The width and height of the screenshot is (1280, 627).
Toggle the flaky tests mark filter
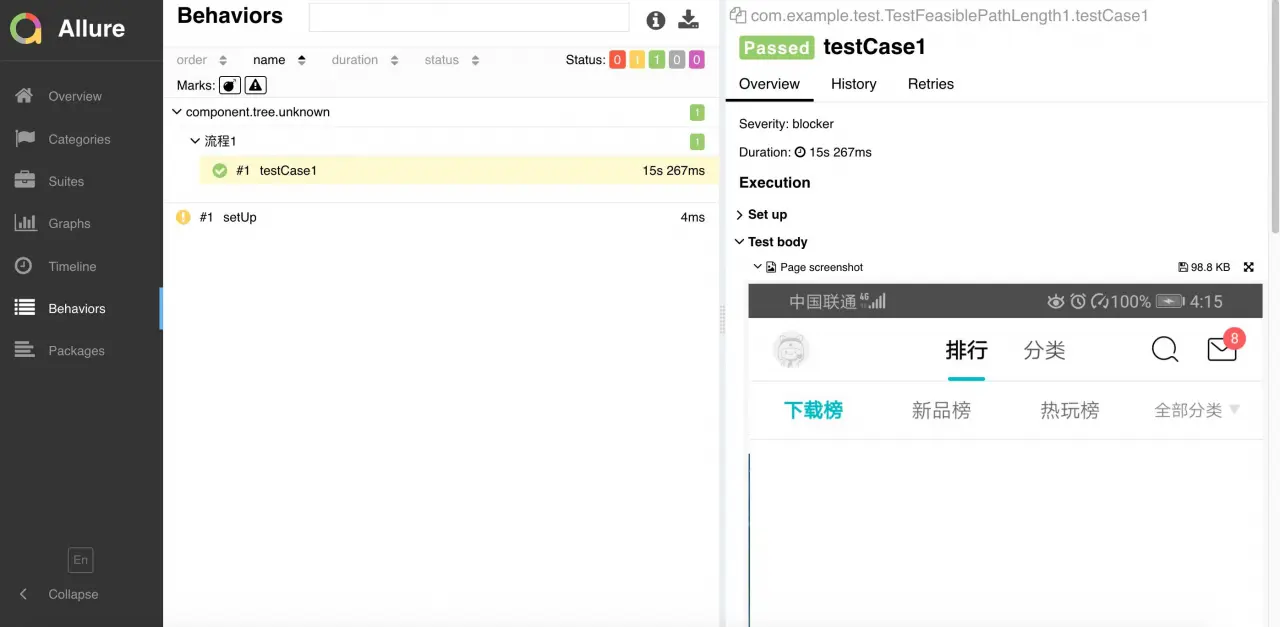pyautogui.click(x=229, y=85)
